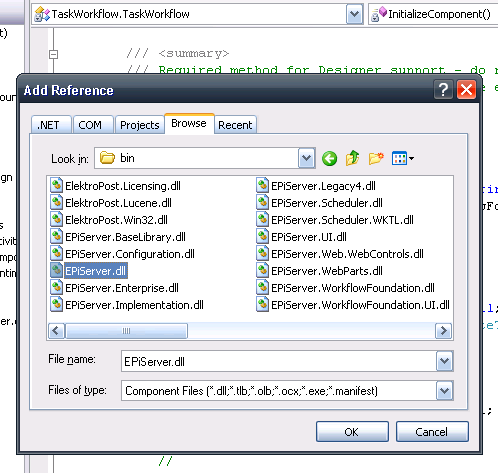This screenshot has height=473, width=498.
Task: Select EPiServer.WorkflowFoundation.UI.dll file name
Action: point(360,305)
